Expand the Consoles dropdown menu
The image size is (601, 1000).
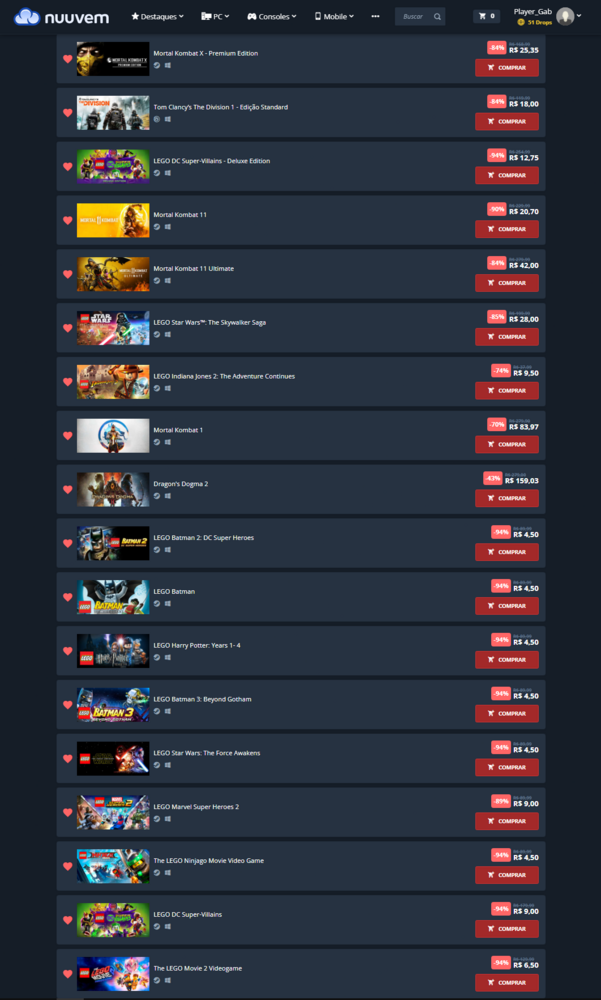[x=272, y=17]
